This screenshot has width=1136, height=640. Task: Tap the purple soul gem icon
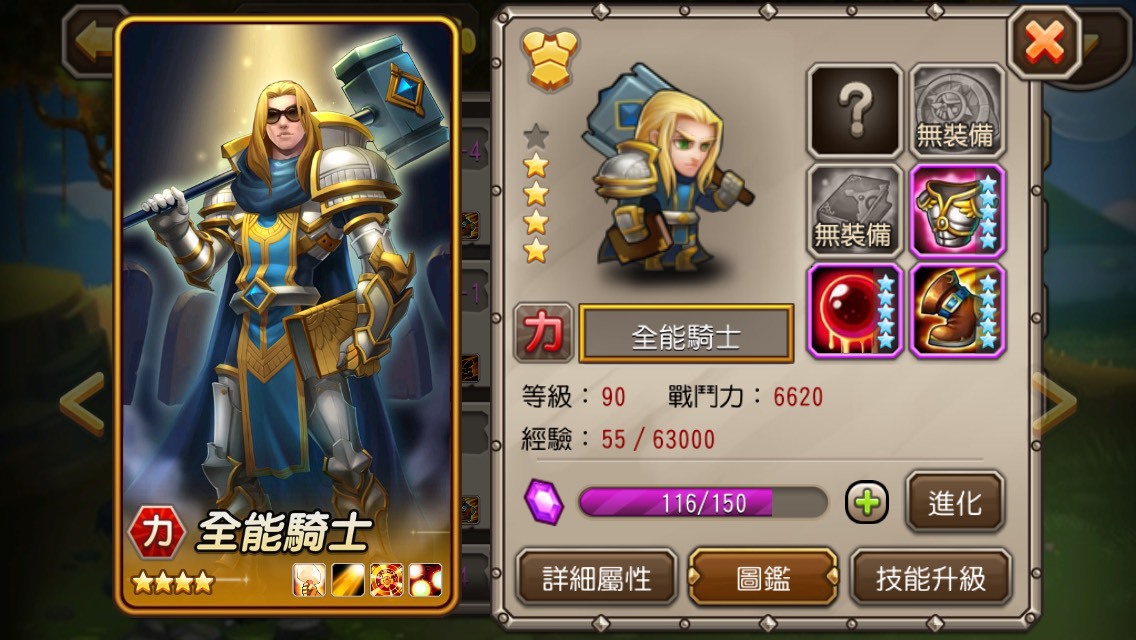(544, 502)
